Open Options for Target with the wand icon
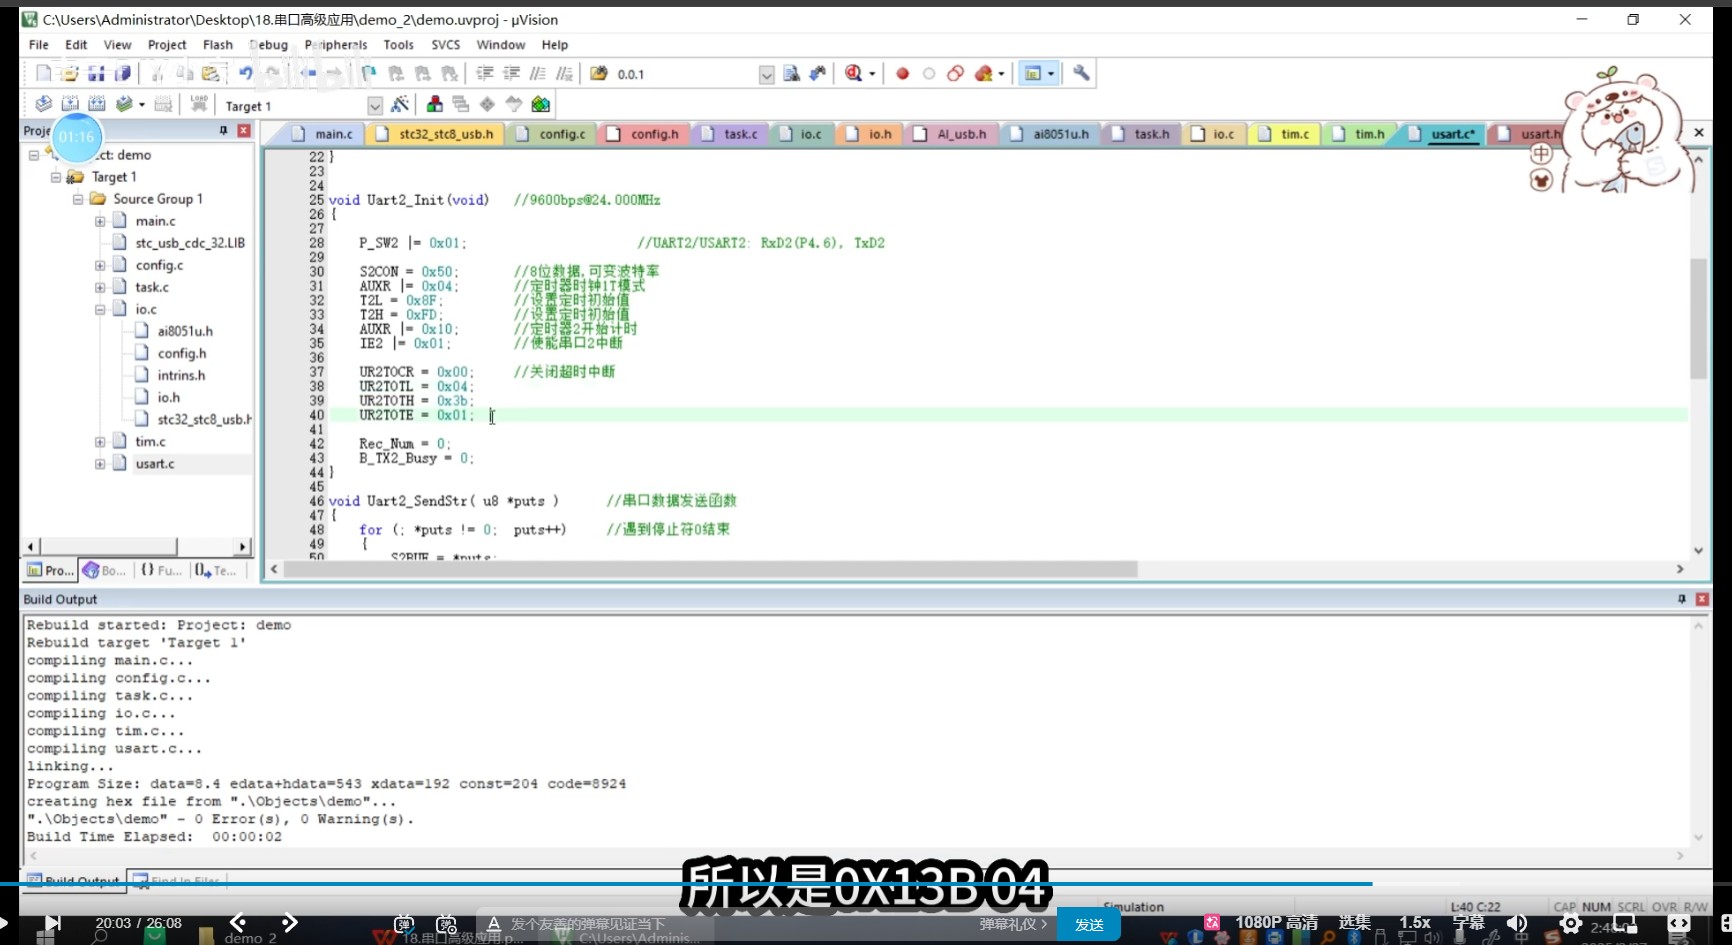 coord(401,103)
